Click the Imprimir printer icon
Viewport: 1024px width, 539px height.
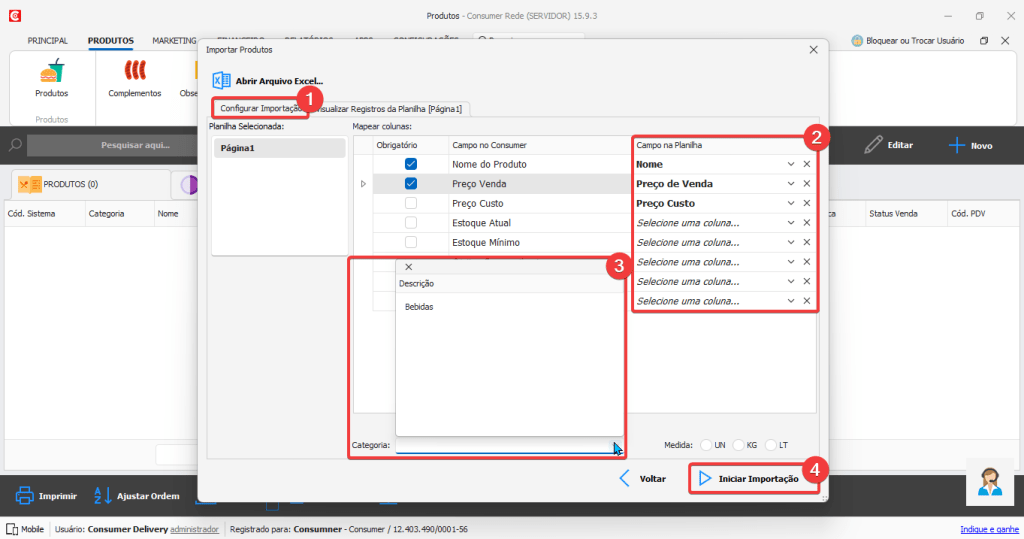[x=26, y=495]
